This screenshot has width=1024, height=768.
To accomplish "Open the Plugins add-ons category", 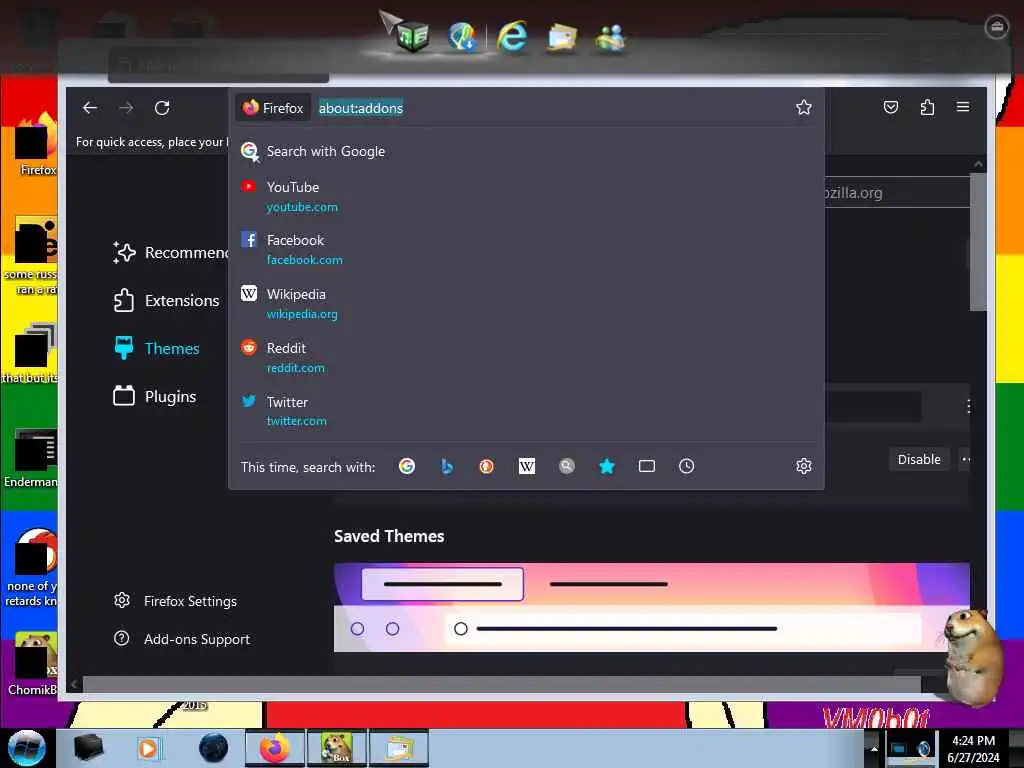I will 155,396.
